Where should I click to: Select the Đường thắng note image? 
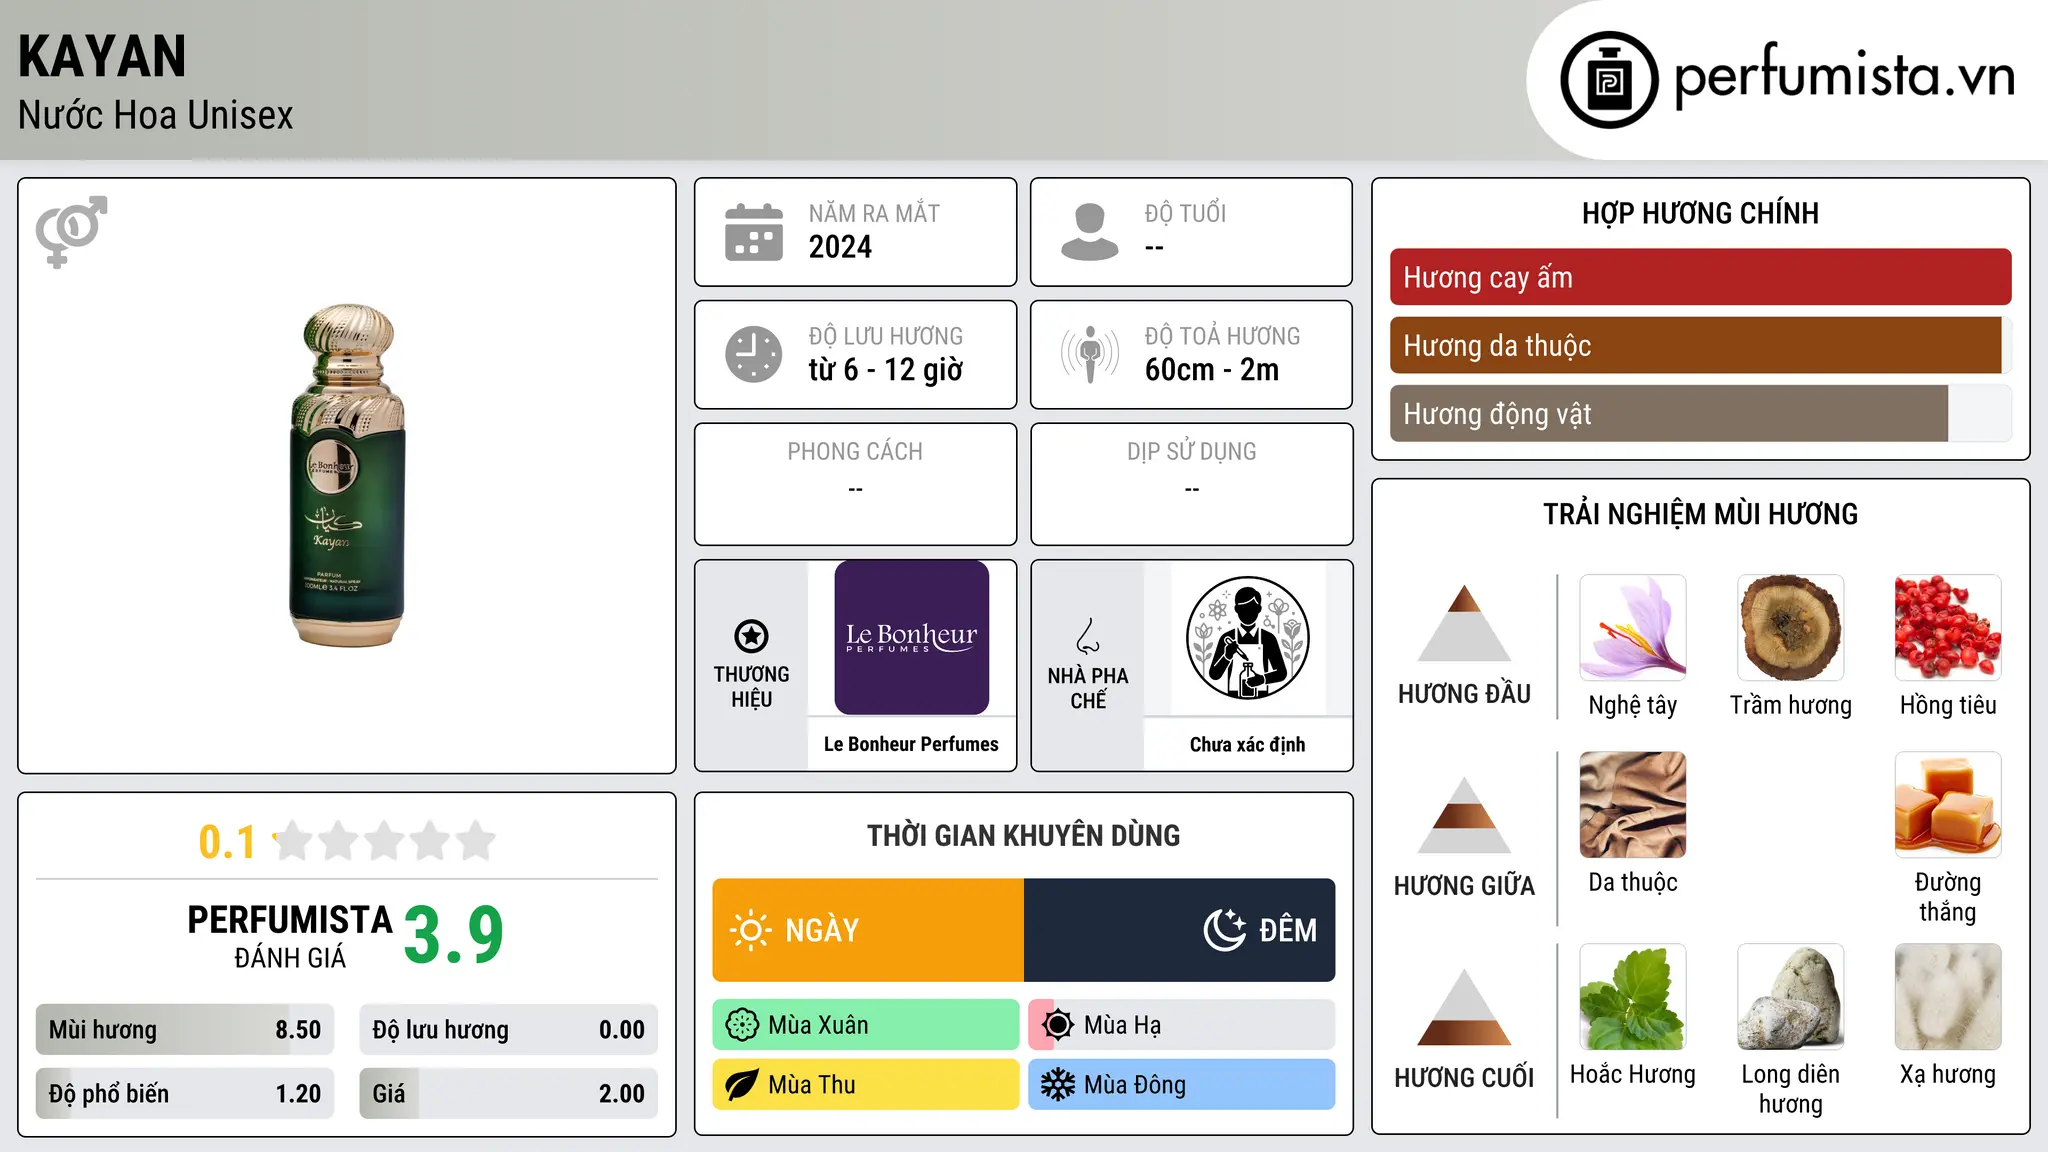1948,805
